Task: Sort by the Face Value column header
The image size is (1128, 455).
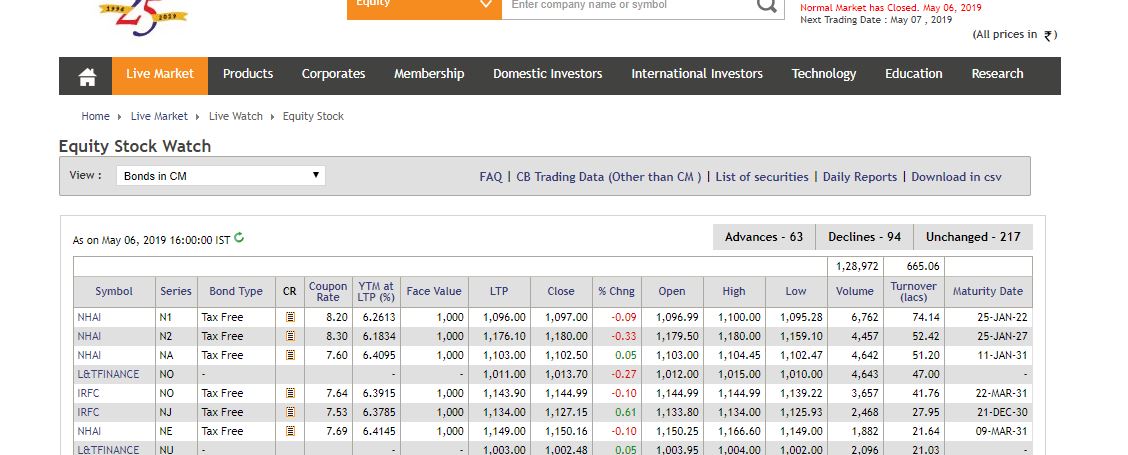Action: (434, 292)
